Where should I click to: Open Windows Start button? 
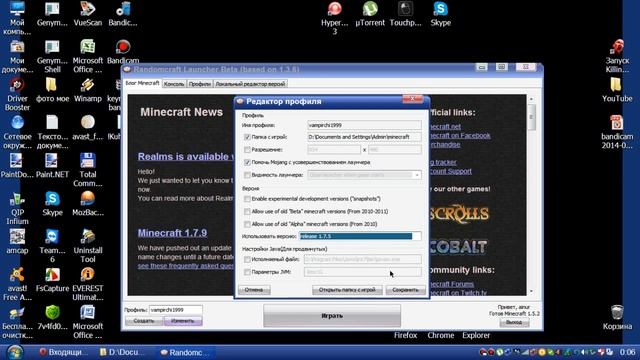[x=15, y=352]
